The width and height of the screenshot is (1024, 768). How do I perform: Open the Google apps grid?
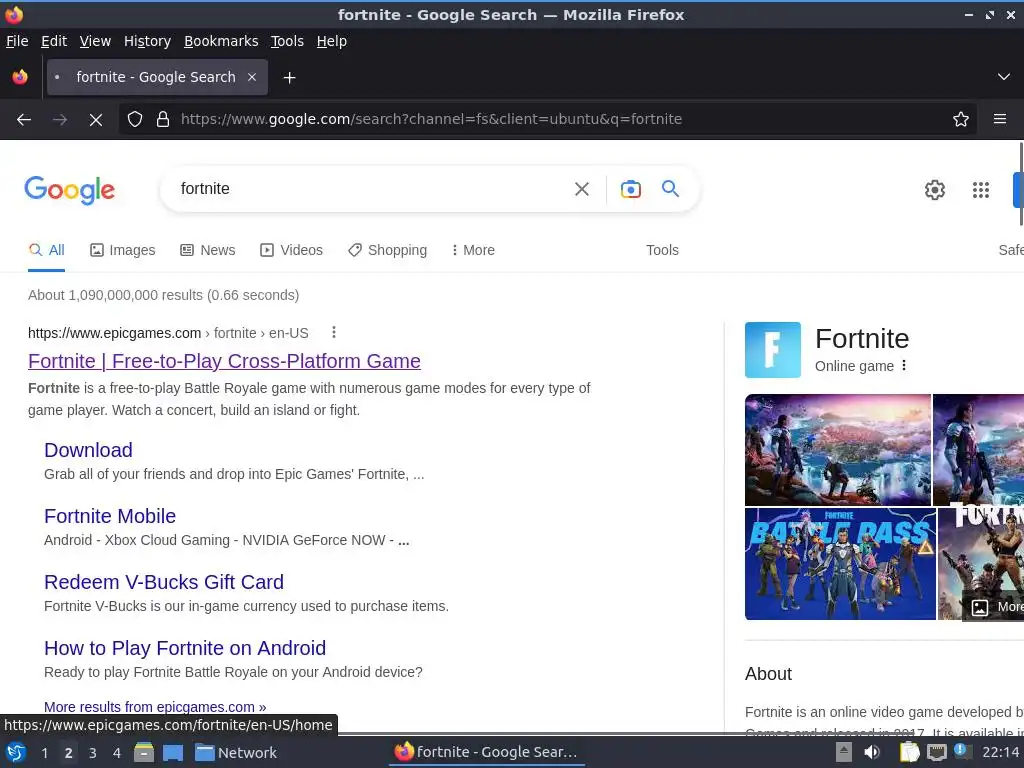tap(980, 189)
